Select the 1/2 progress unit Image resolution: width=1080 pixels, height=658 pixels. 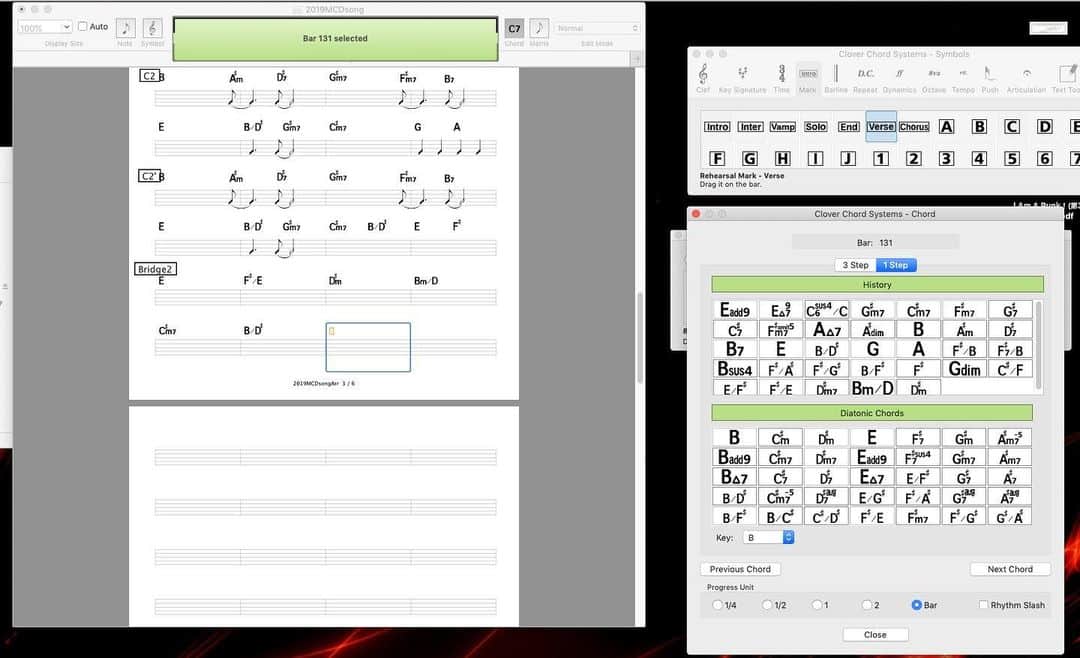[x=767, y=605]
